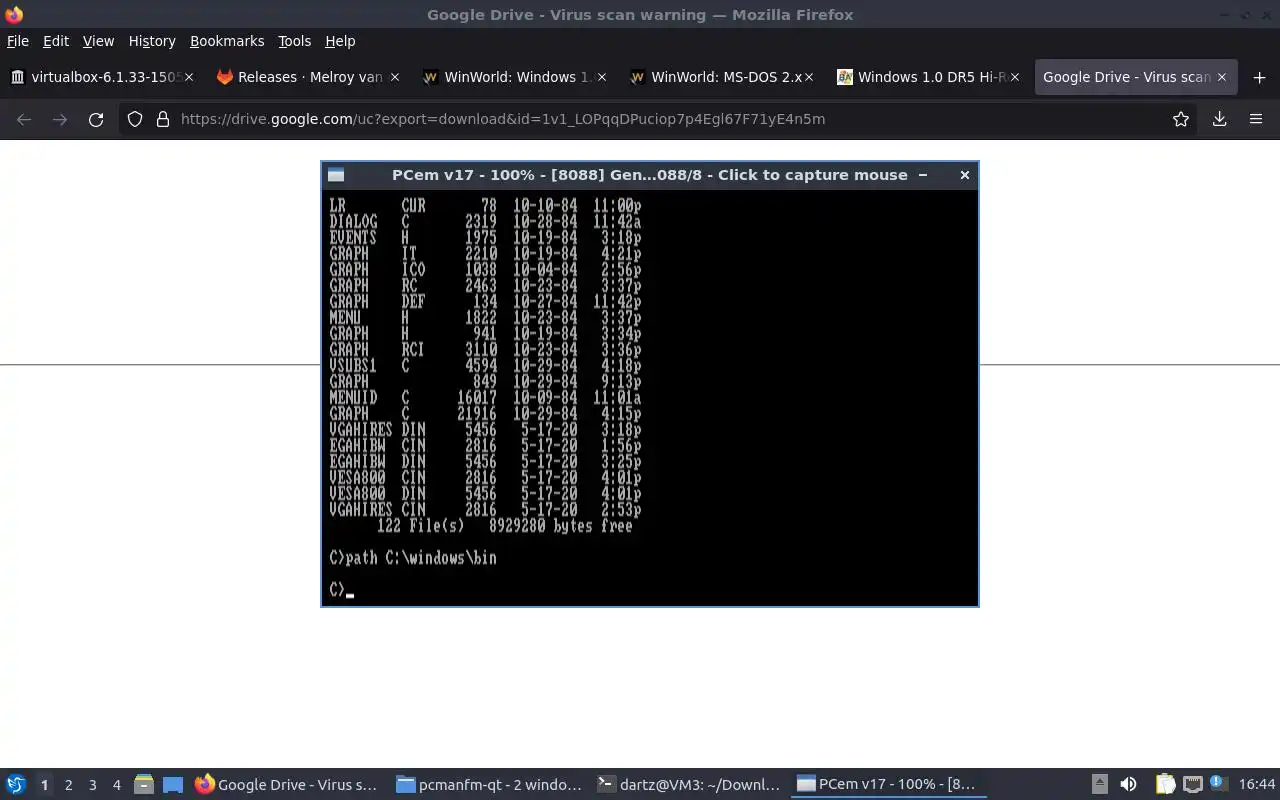Click the drive.google.com URL address bar

click(x=660, y=119)
